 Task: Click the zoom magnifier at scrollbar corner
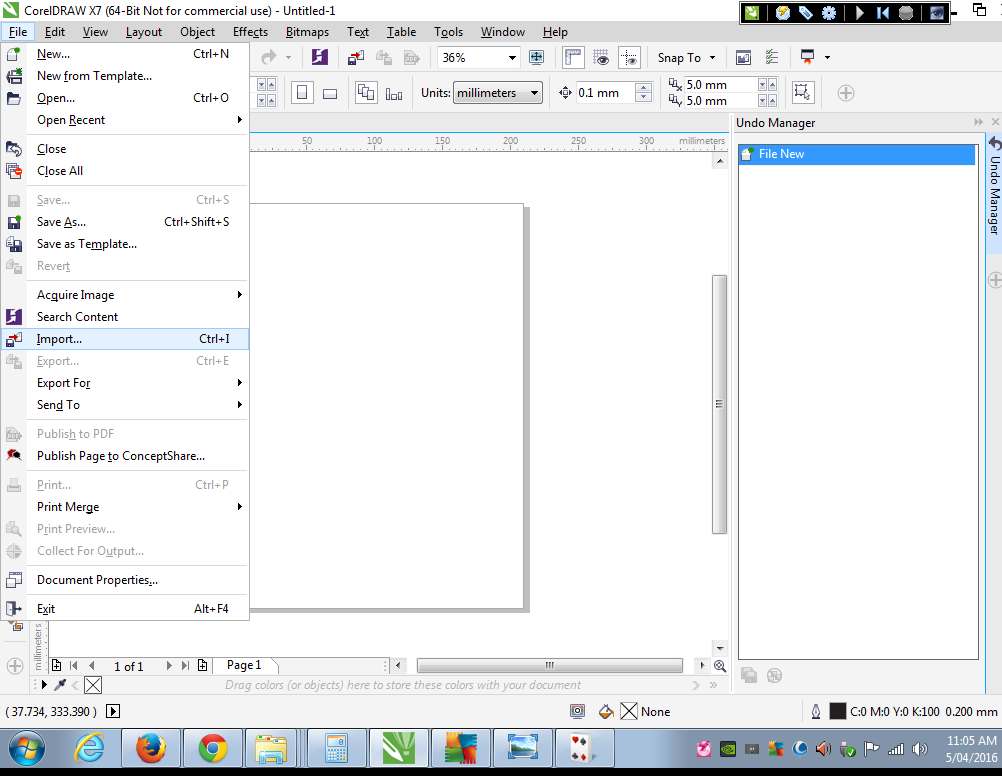(720, 666)
